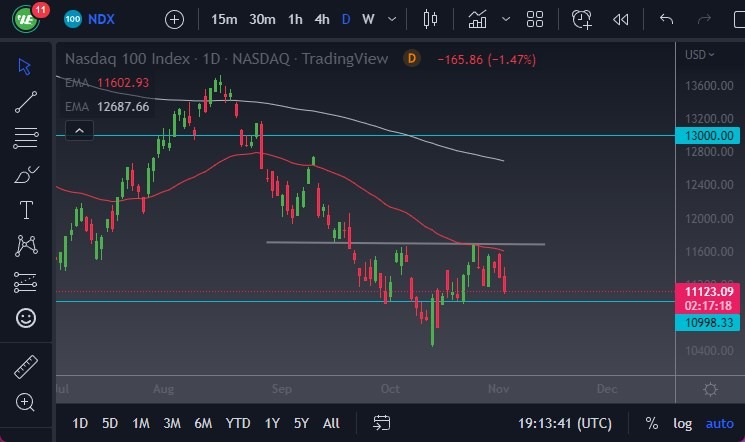
Task: Switch to 15m timeframe
Action: pos(224,19)
